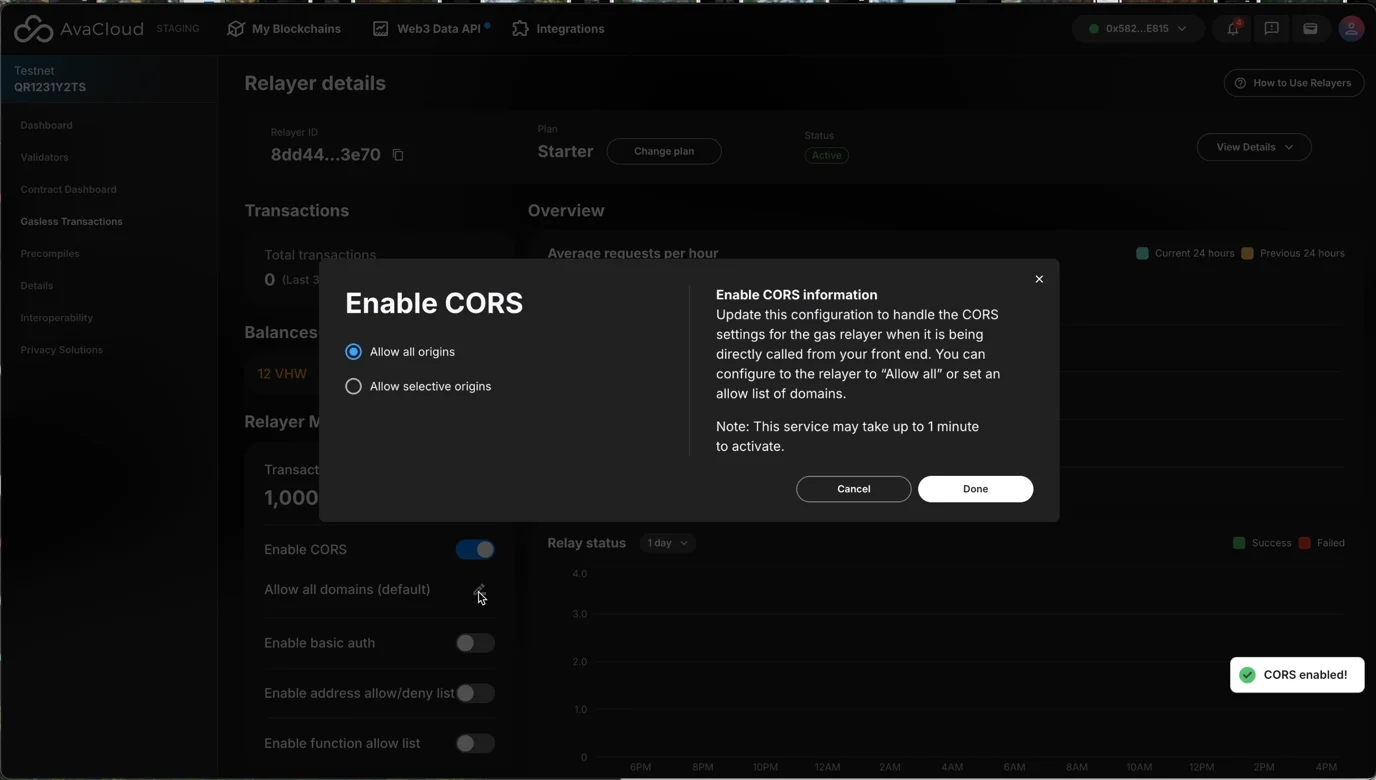Screen dimensions: 1376x780
Task: Click the Integrations puzzle icon
Action: point(520,29)
